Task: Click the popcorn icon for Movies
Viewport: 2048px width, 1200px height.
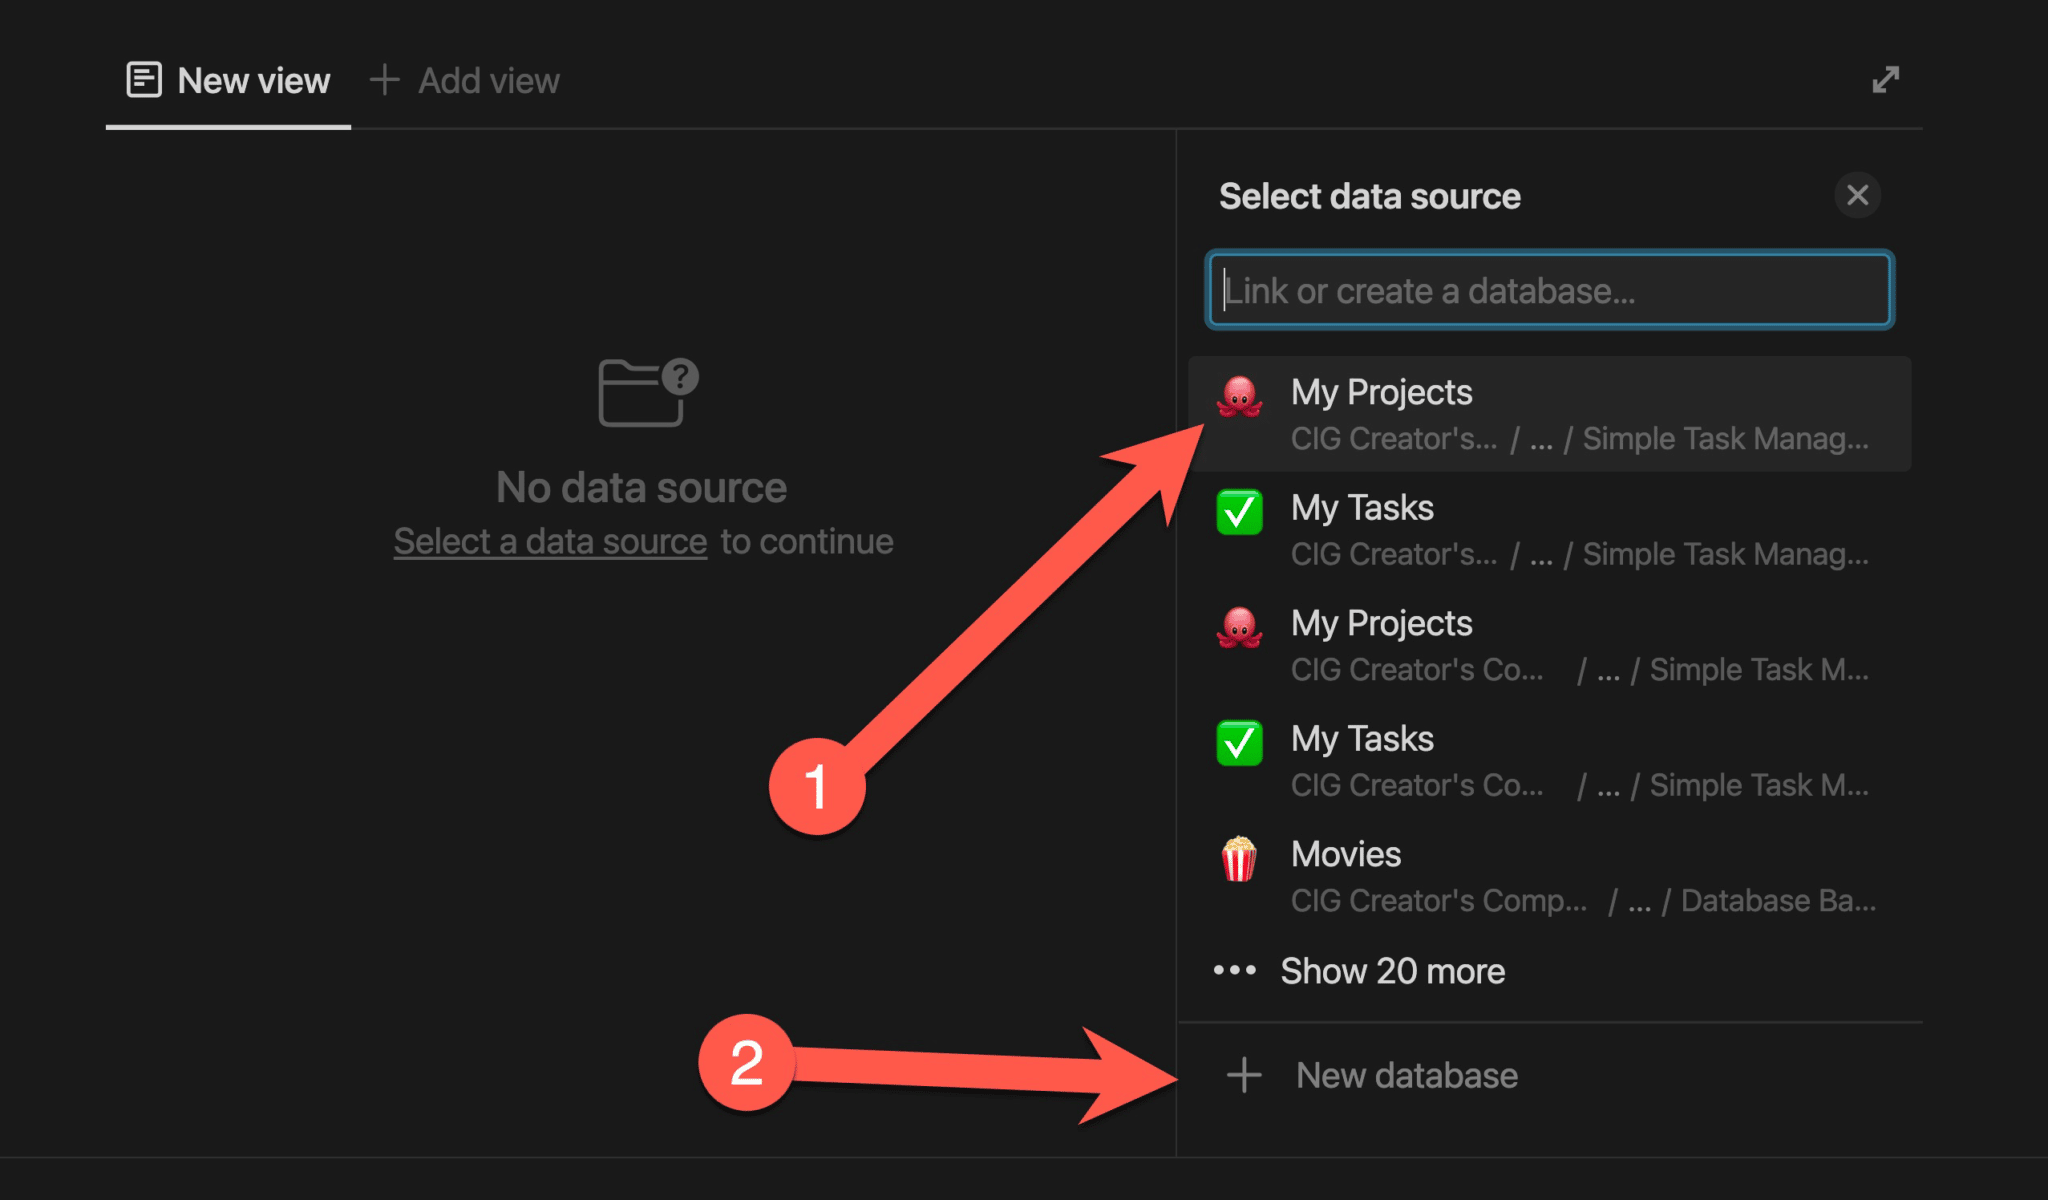Action: point(1239,858)
